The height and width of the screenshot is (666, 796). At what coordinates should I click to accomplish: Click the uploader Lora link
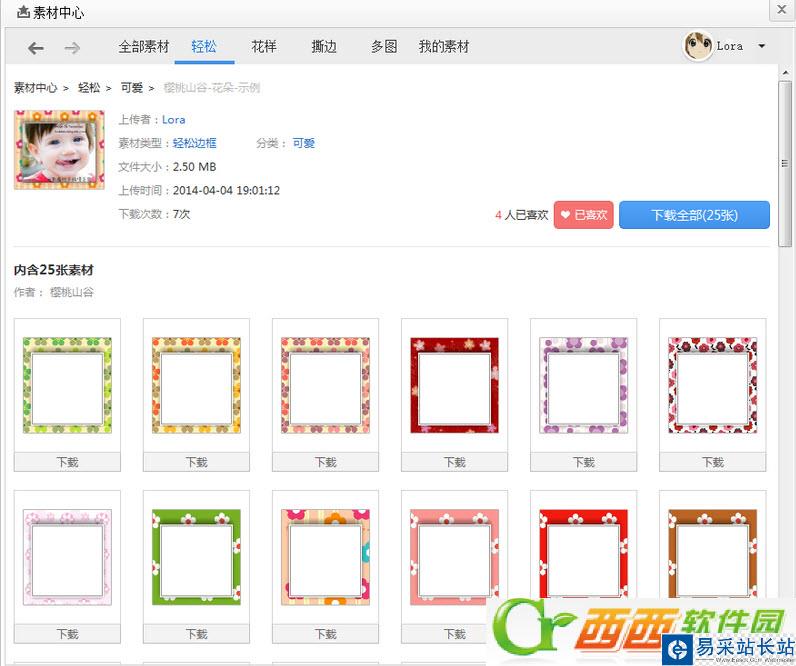174,120
